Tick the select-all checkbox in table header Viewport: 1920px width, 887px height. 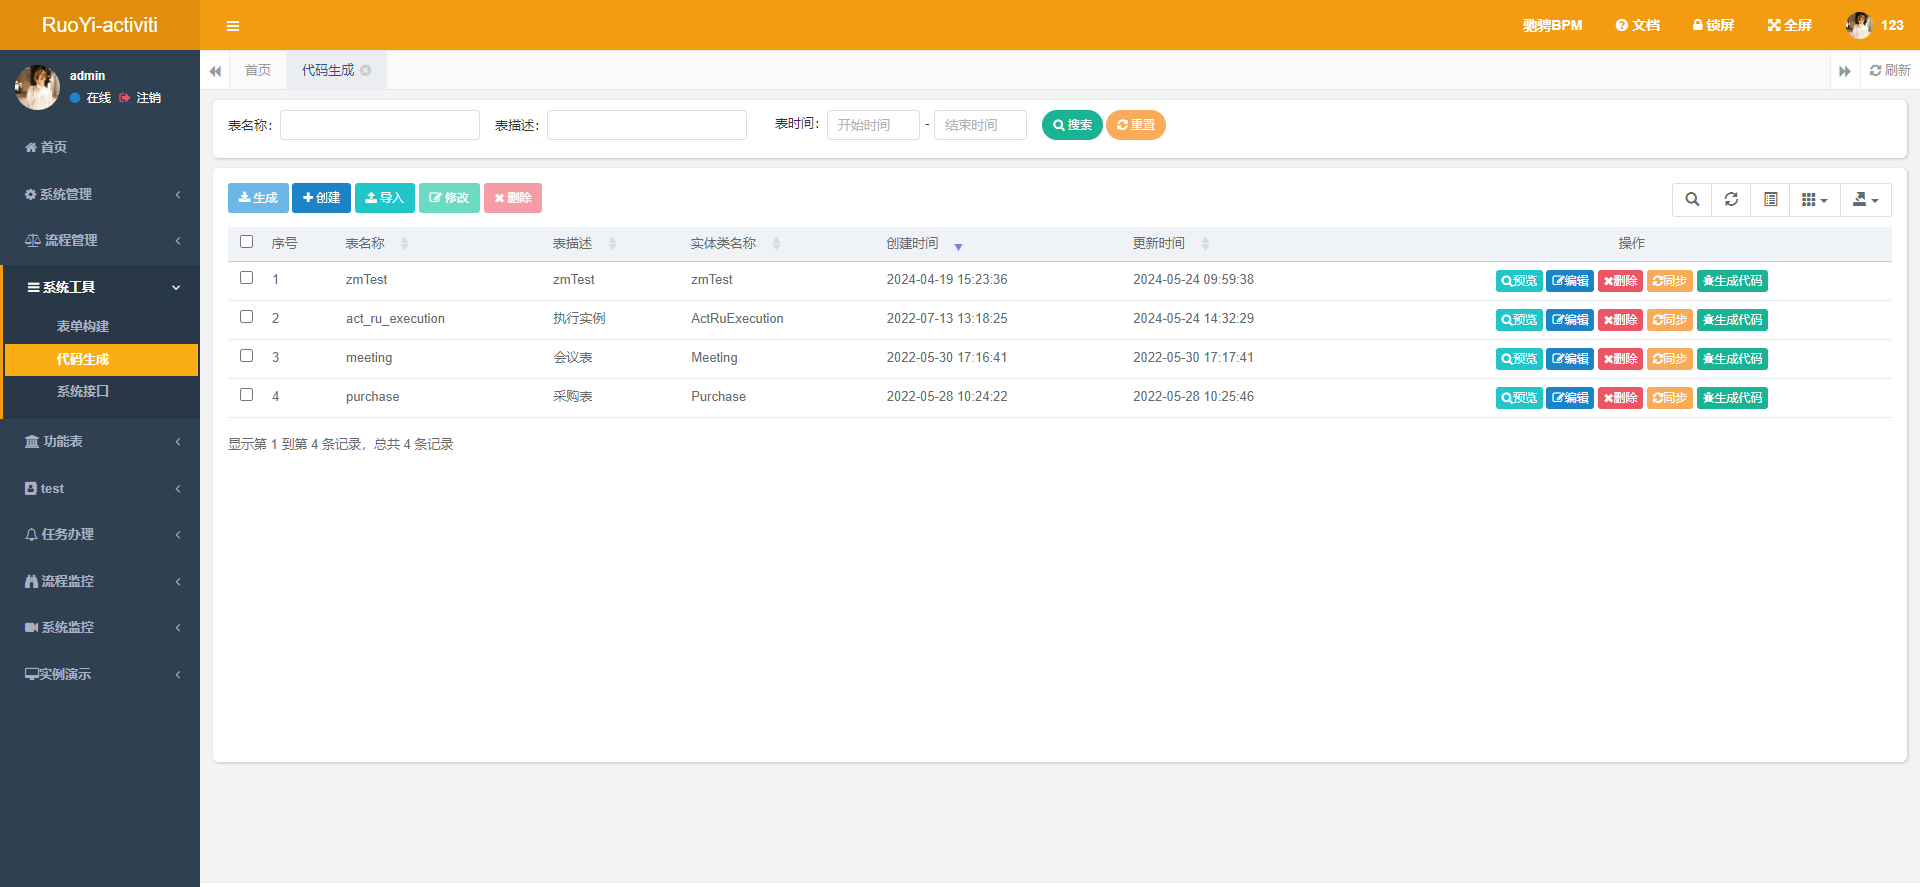(247, 242)
